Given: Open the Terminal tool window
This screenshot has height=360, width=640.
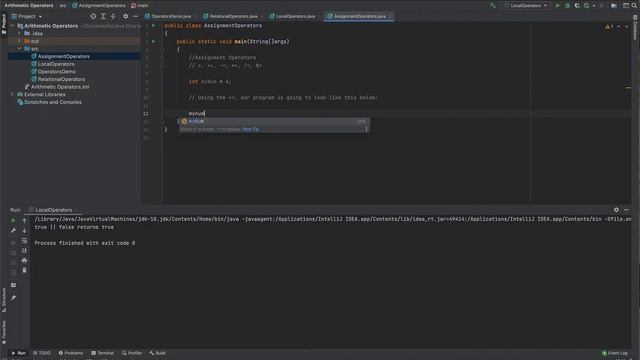Looking at the screenshot, I should click(102, 353).
